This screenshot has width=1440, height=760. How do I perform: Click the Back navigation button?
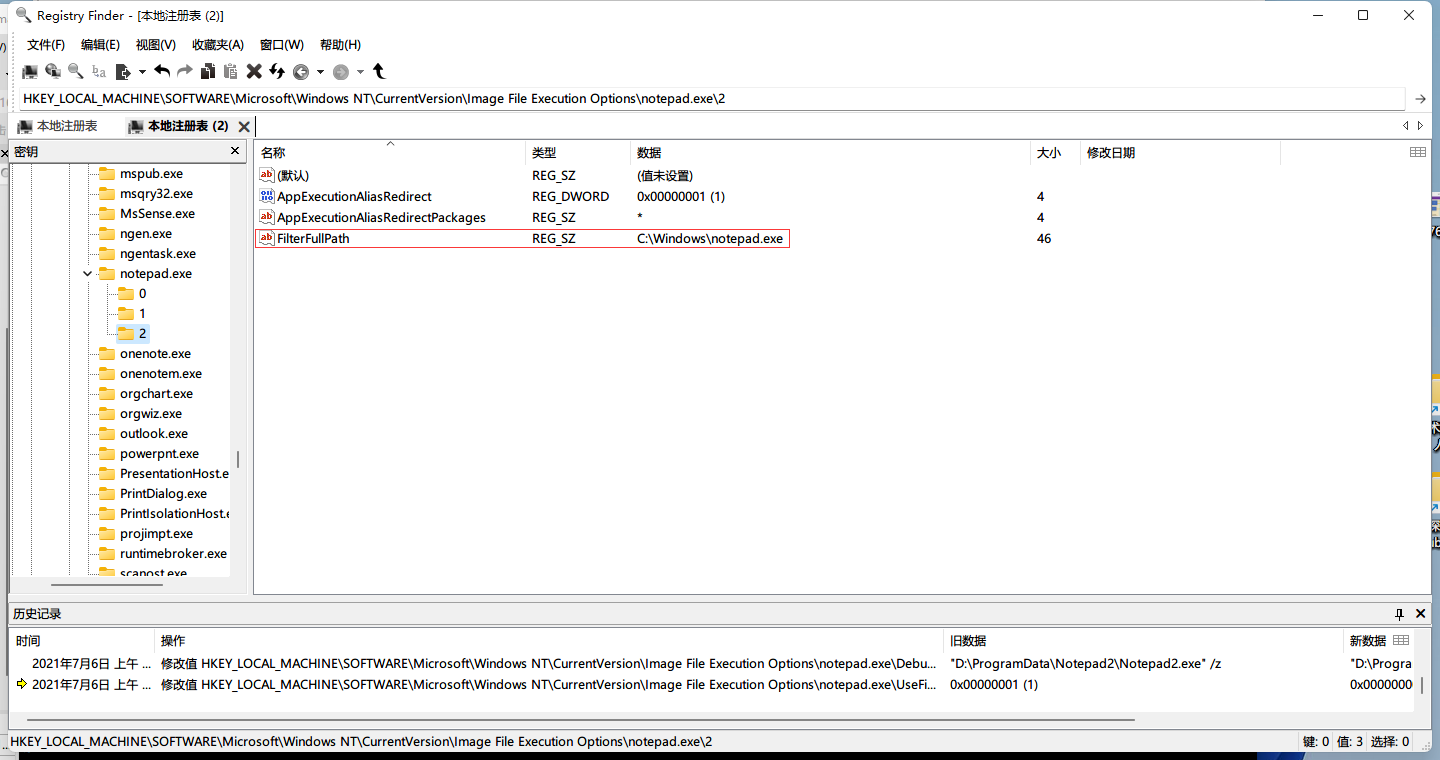pyautogui.click(x=301, y=71)
